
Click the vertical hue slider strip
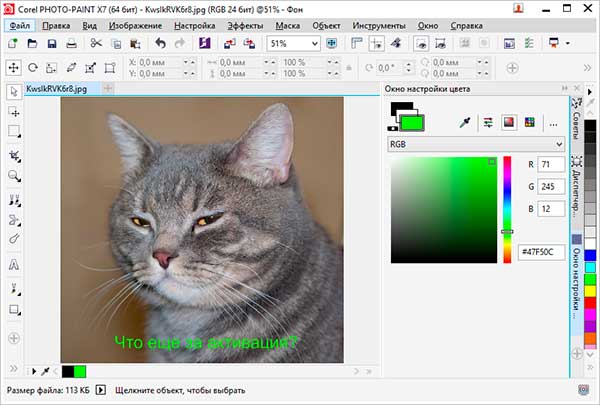tap(507, 207)
